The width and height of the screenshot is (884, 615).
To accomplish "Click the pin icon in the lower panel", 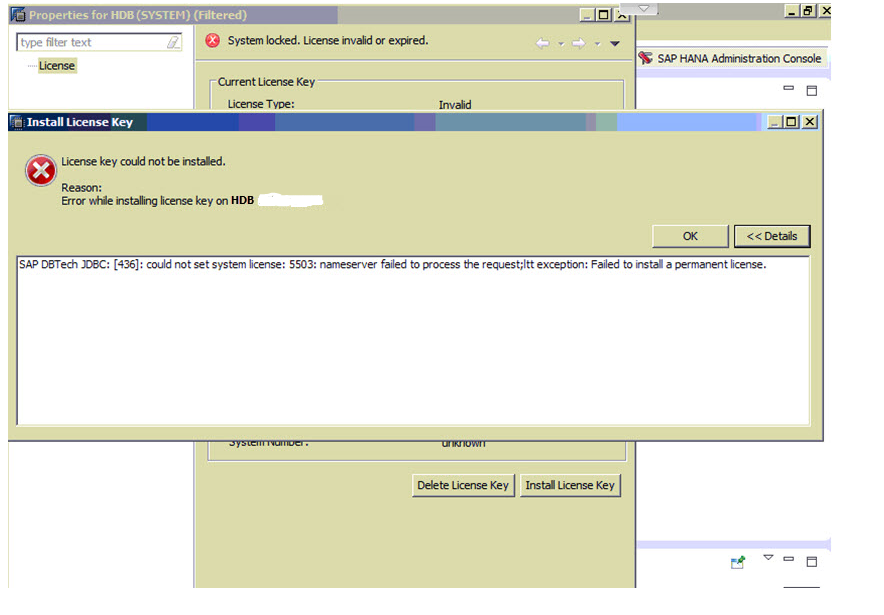I will click(x=738, y=562).
